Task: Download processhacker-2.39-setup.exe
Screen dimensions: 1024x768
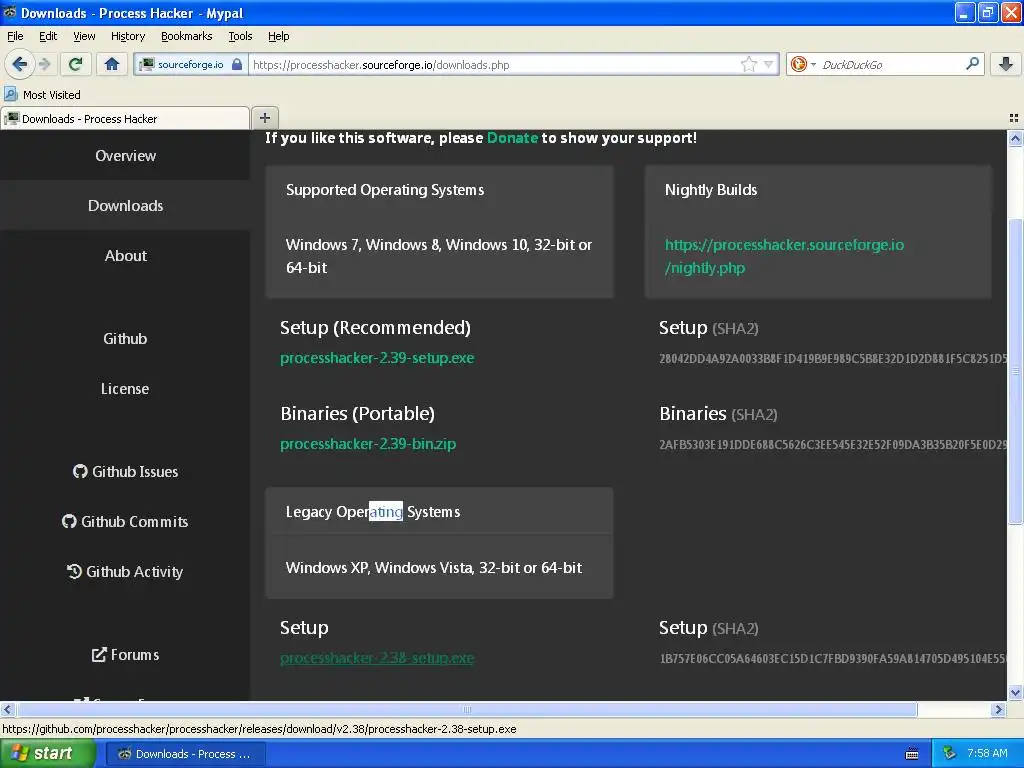Action: pos(377,358)
